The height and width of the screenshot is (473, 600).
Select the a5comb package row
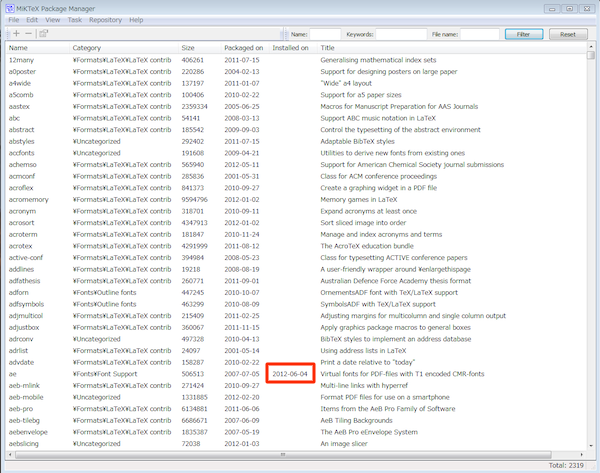296,95
